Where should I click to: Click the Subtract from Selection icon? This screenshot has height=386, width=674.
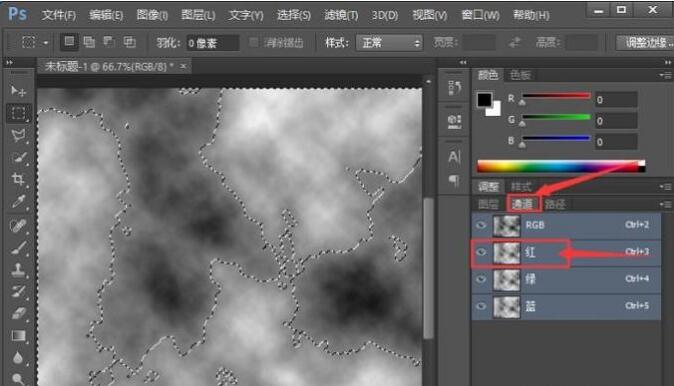109,42
